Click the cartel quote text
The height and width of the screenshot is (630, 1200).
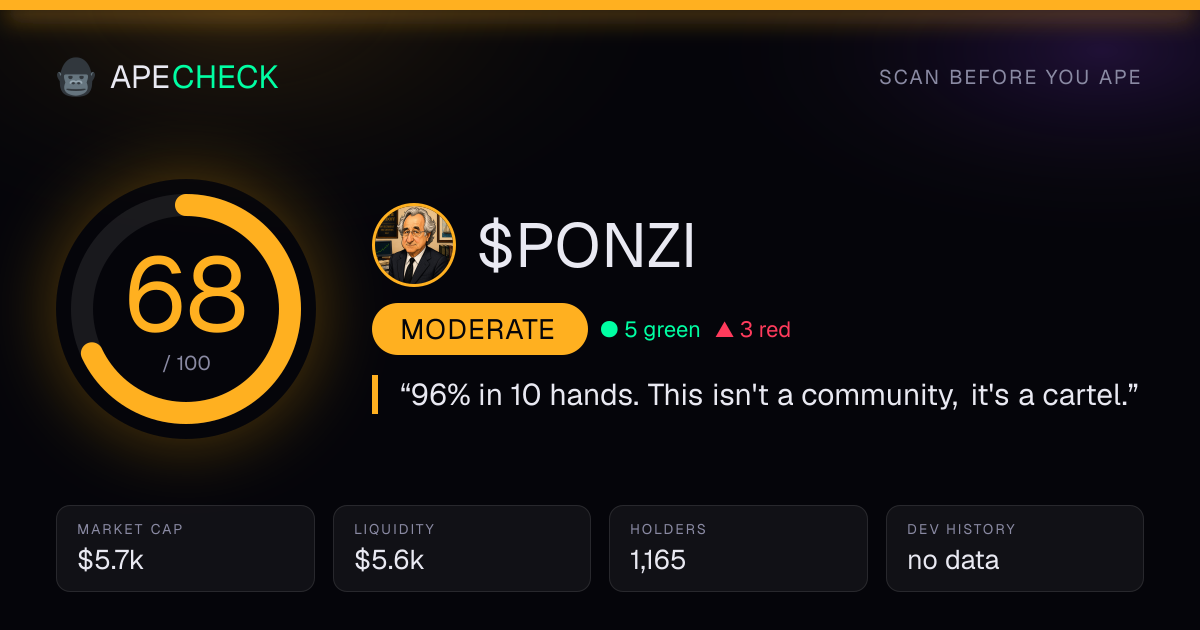click(x=769, y=395)
